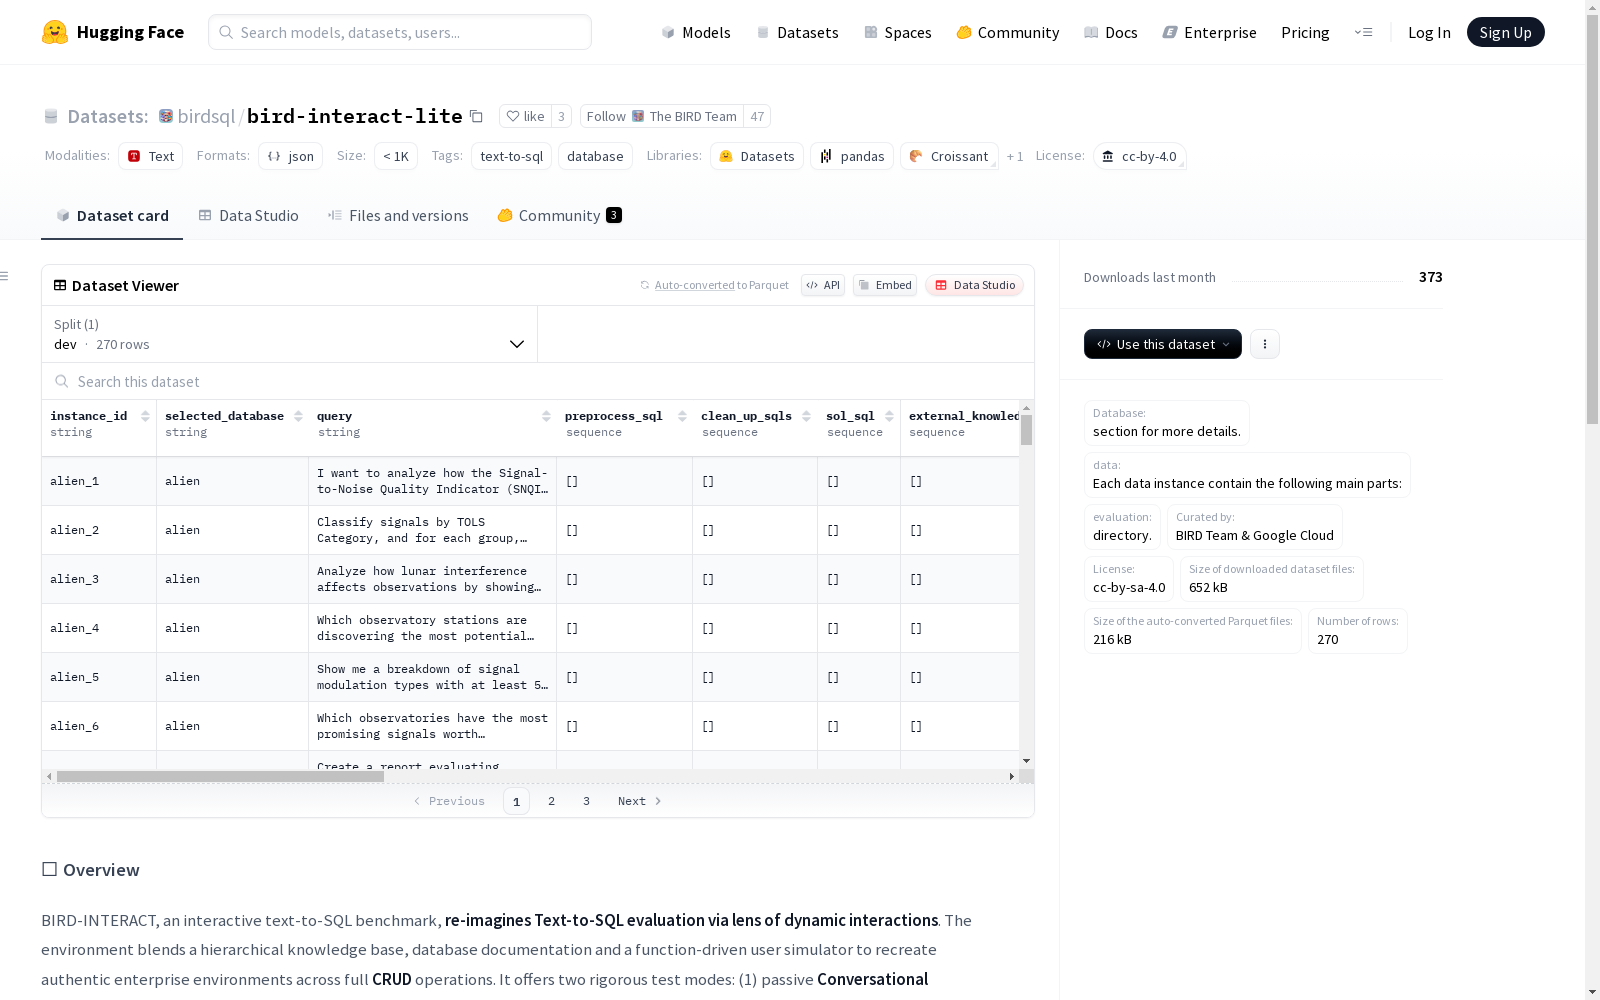Open the Use this dataset dropdown
The width and height of the screenshot is (1600, 1000).
1163,344
